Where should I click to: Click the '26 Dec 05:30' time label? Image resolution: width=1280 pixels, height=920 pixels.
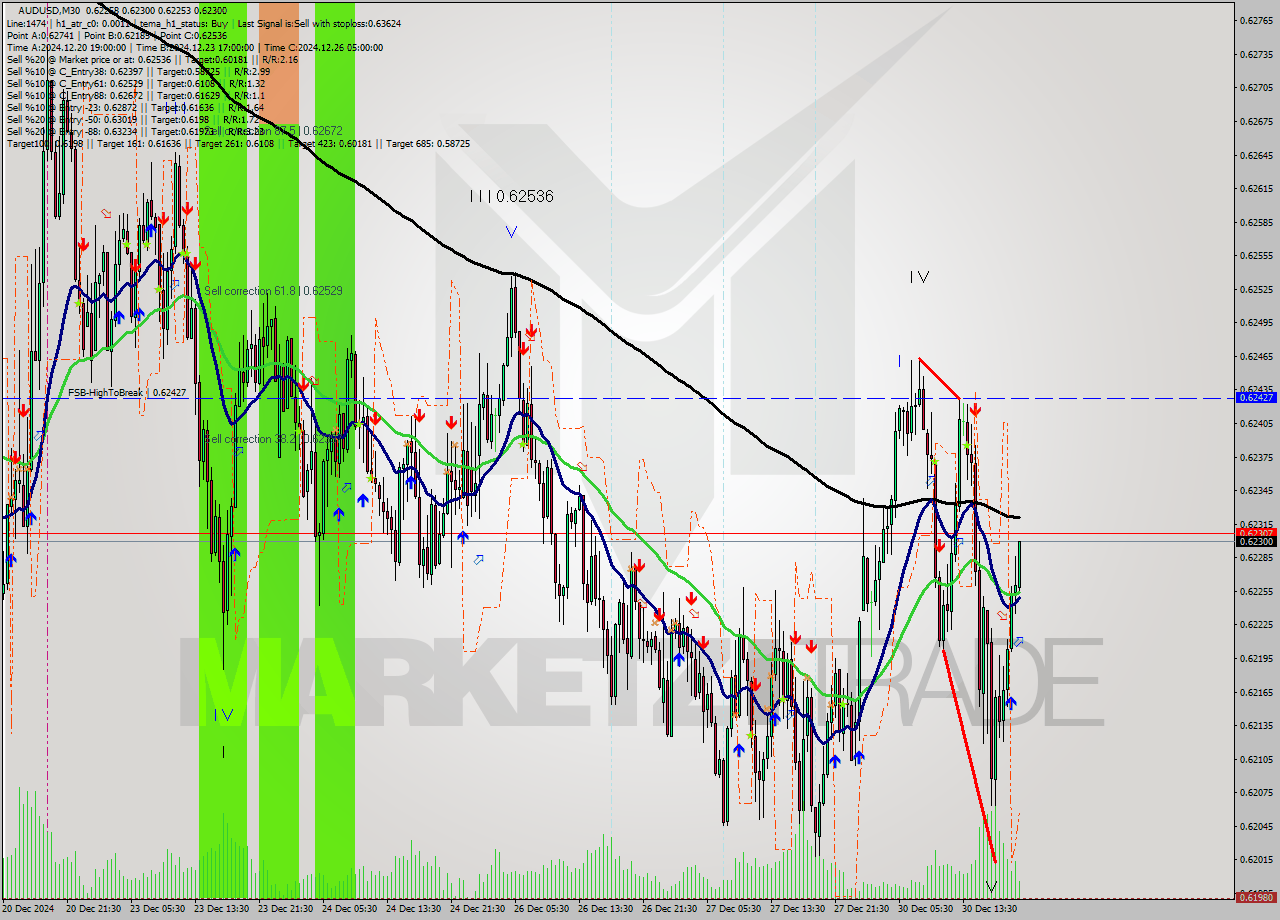[x=542, y=909]
